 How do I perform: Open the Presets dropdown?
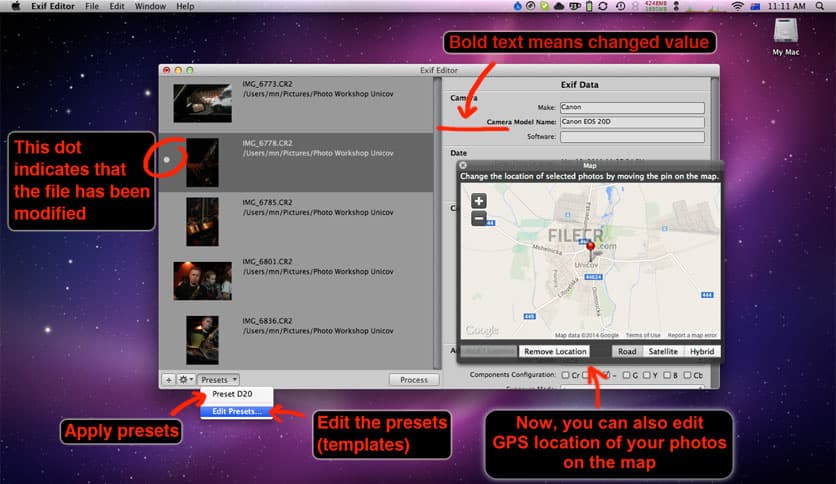(219, 380)
